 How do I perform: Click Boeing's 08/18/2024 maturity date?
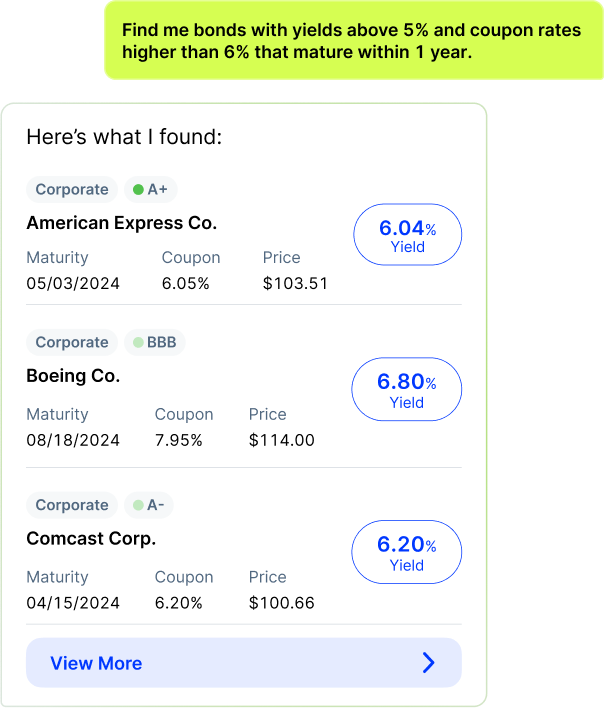73,440
